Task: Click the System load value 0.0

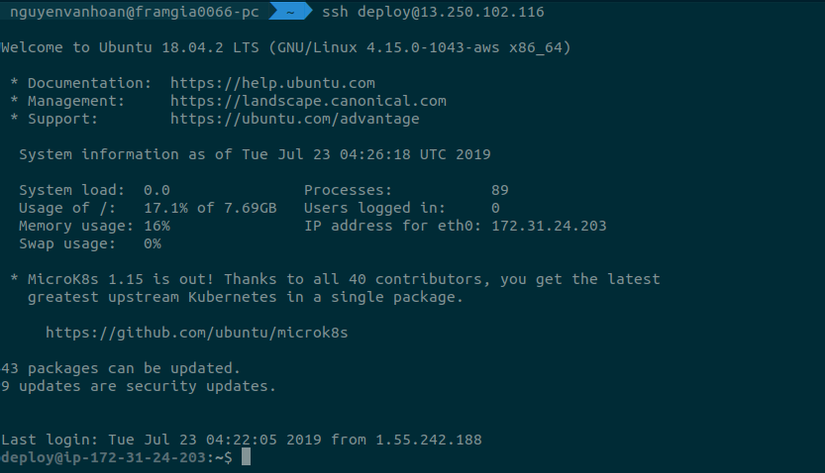Action: coord(157,190)
